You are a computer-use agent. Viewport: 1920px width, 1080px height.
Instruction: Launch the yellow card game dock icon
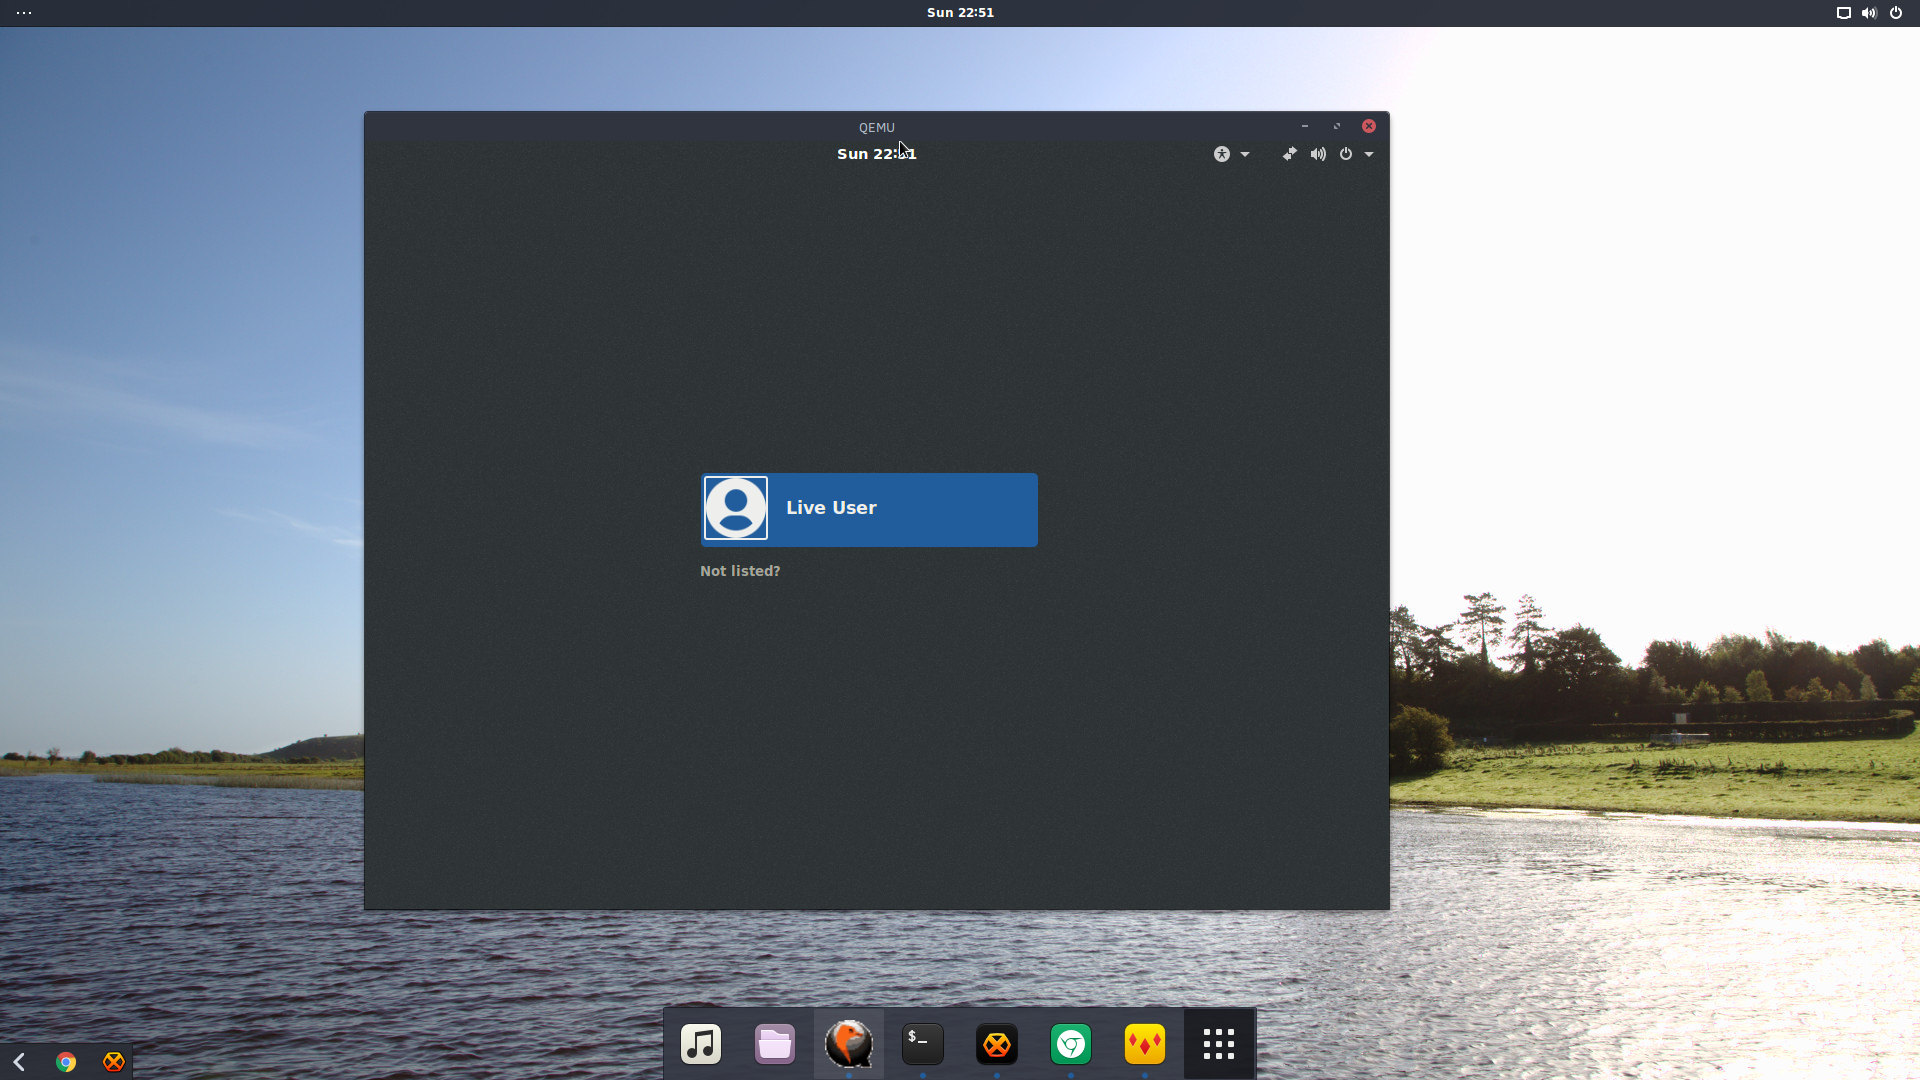1145,1044
